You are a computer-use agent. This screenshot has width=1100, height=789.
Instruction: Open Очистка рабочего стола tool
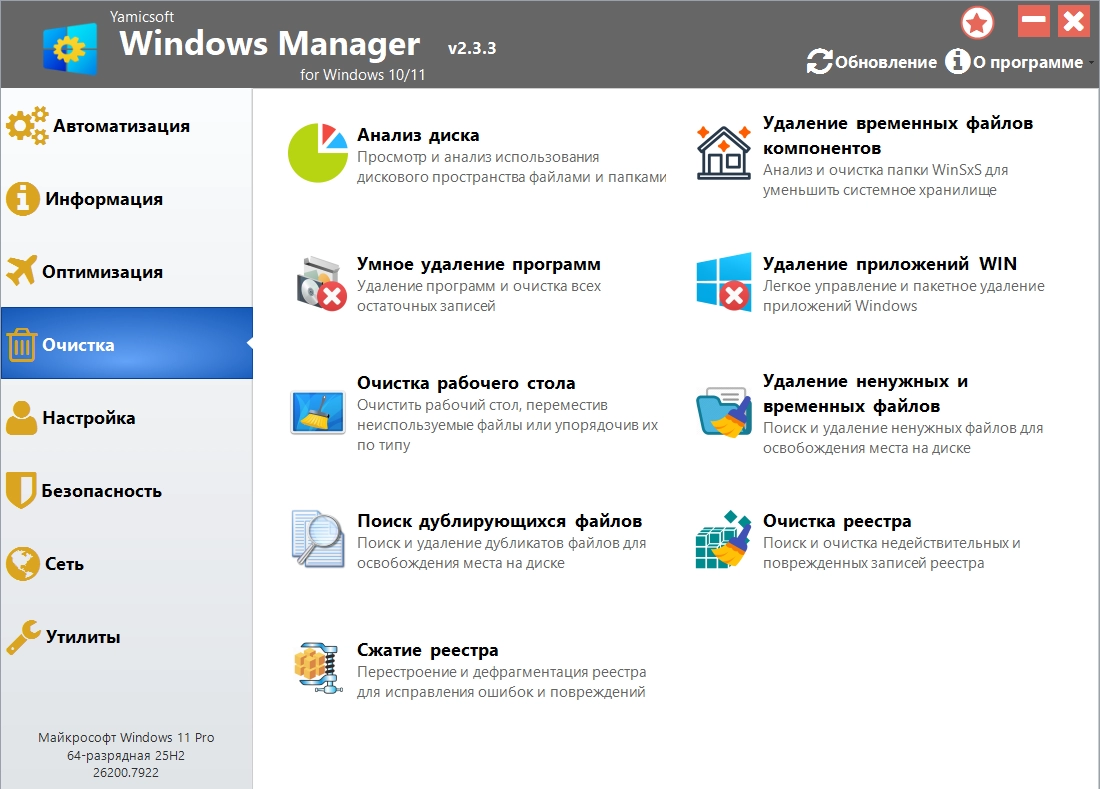point(466,383)
